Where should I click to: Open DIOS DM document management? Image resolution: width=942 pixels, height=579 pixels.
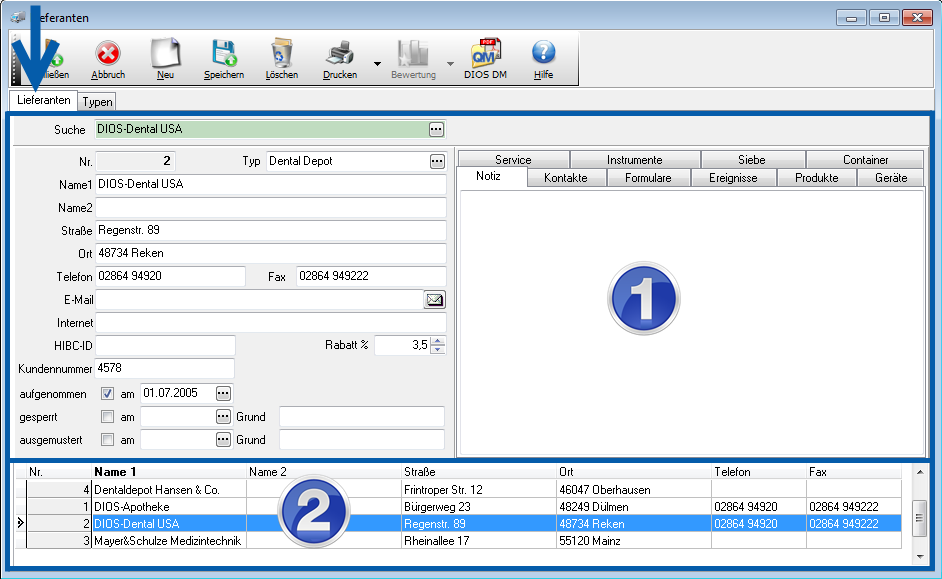coord(485,59)
